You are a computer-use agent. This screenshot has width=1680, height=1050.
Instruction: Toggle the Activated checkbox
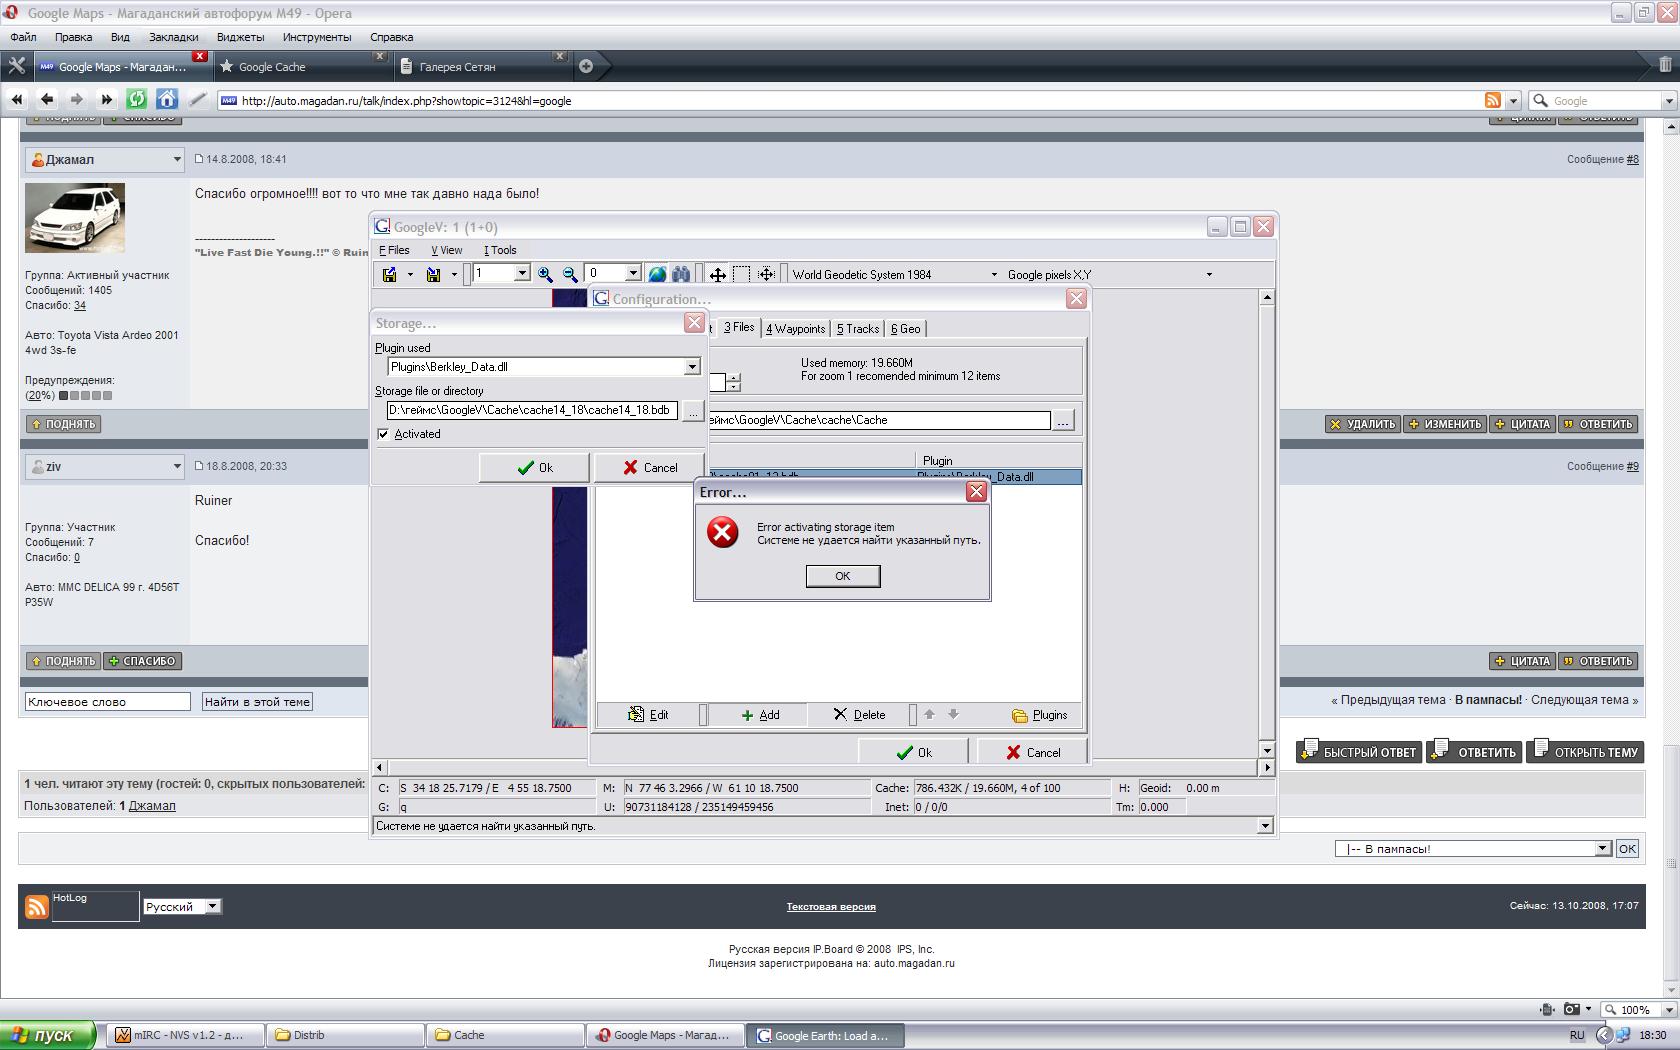383,434
